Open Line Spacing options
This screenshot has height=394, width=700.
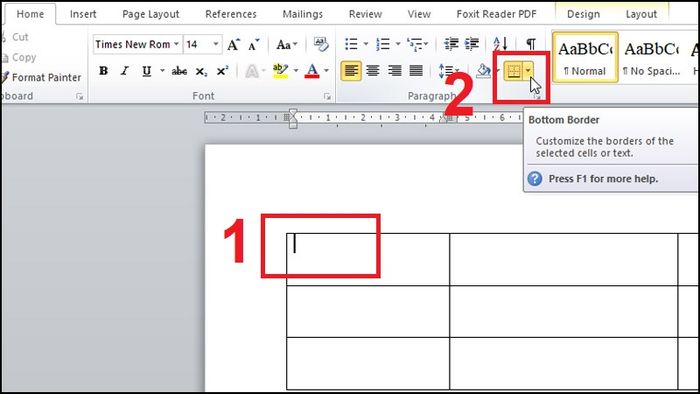[448, 71]
